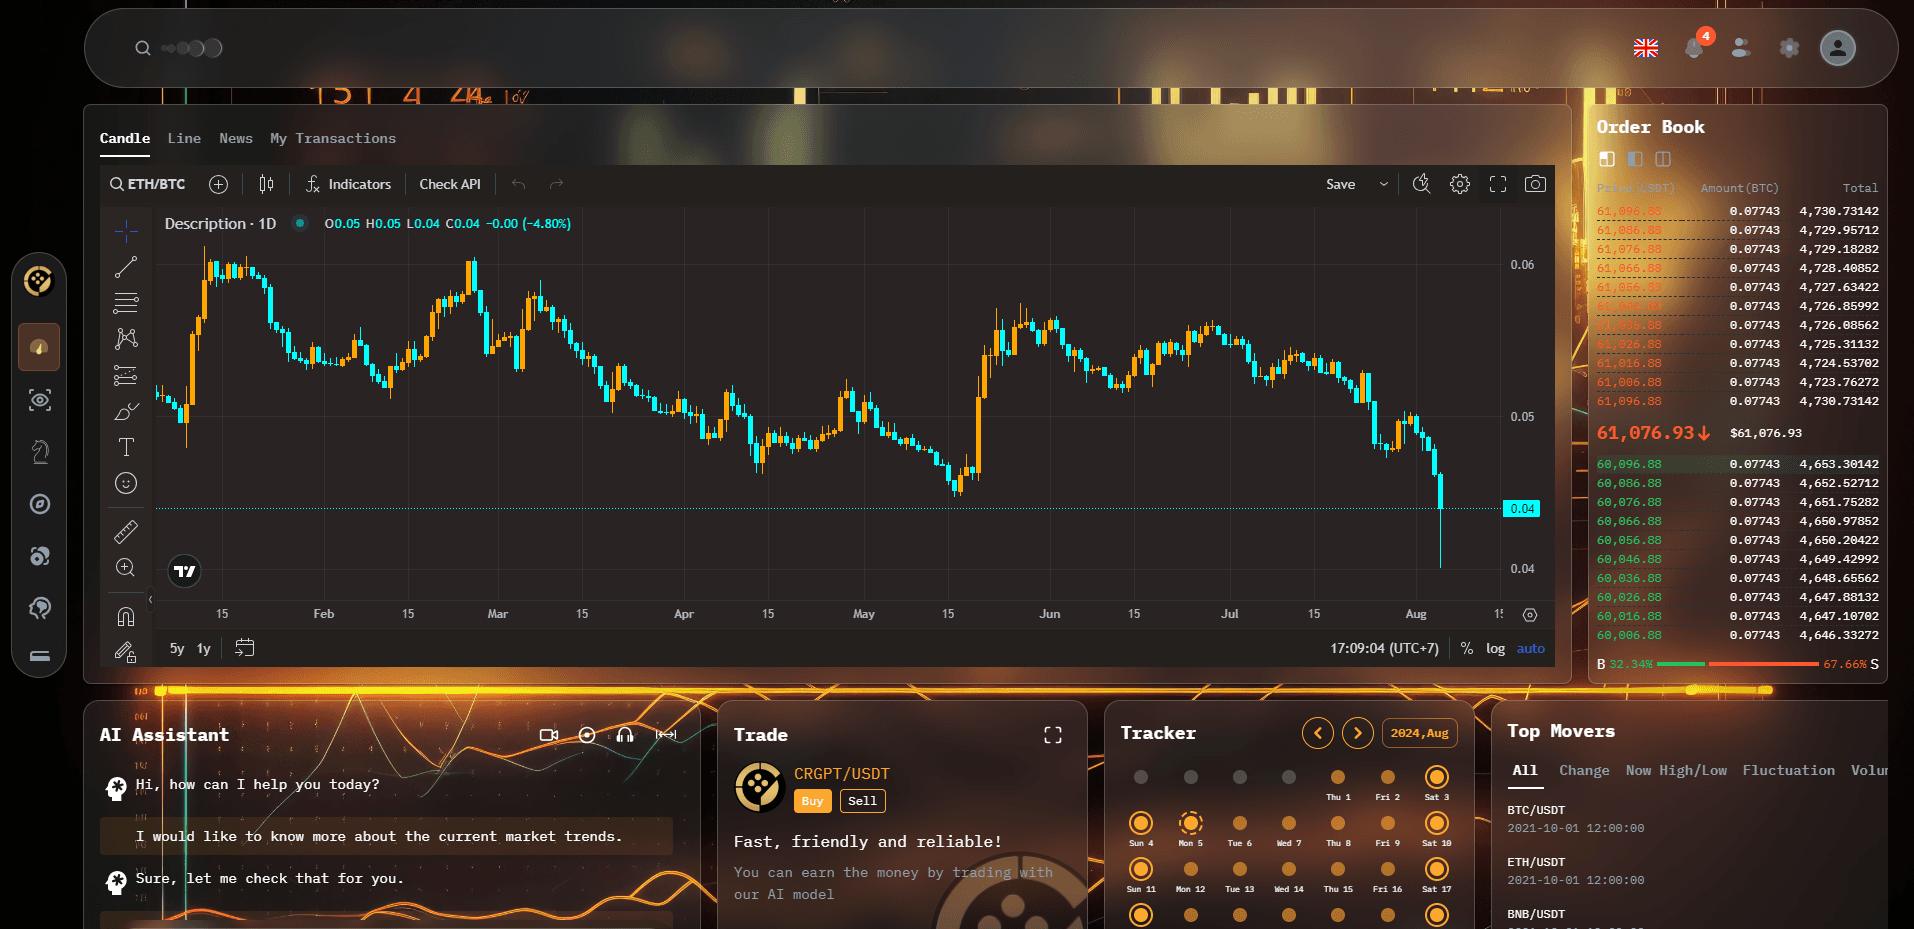Open the My Transactions tab
The height and width of the screenshot is (929, 1914).
pos(333,138)
